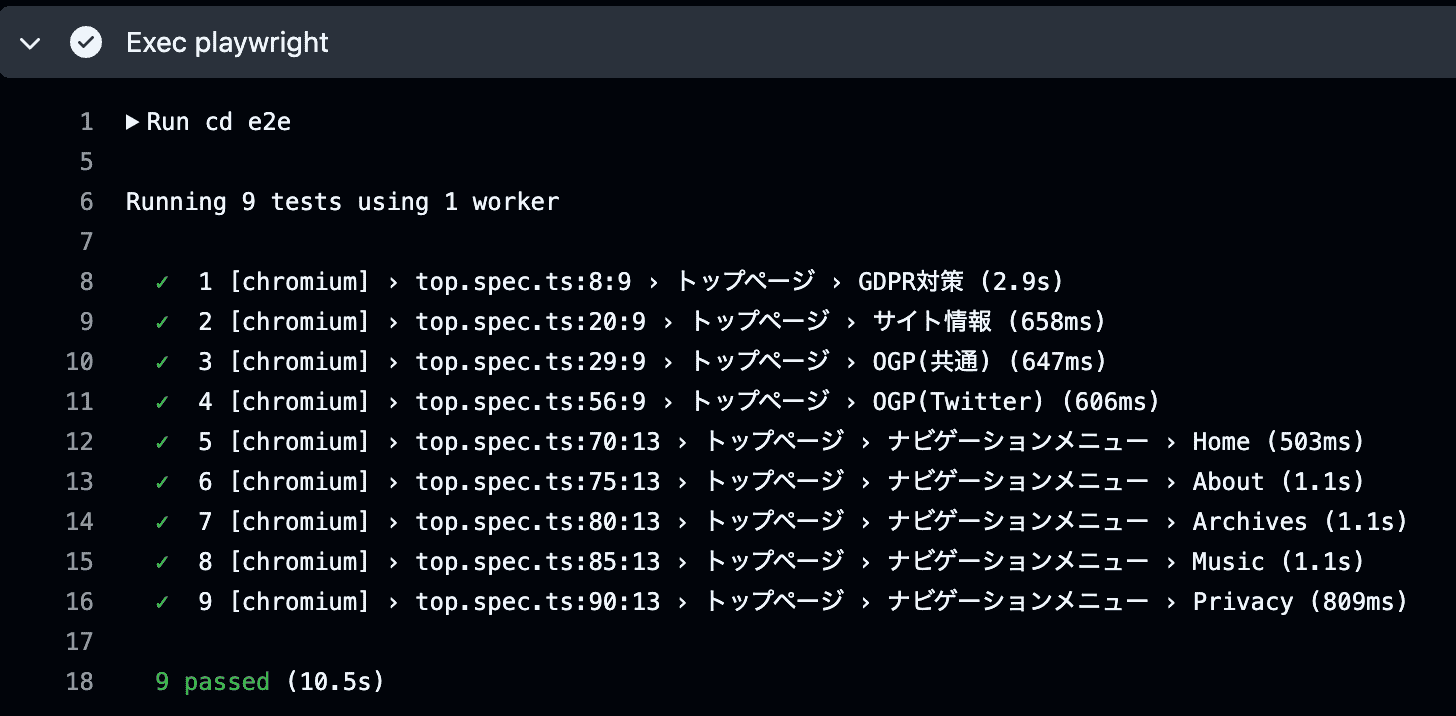Open the permalink for line number 12
Image resolution: width=1456 pixels, height=716 pixels.
pyautogui.click(x=79, y=442)
